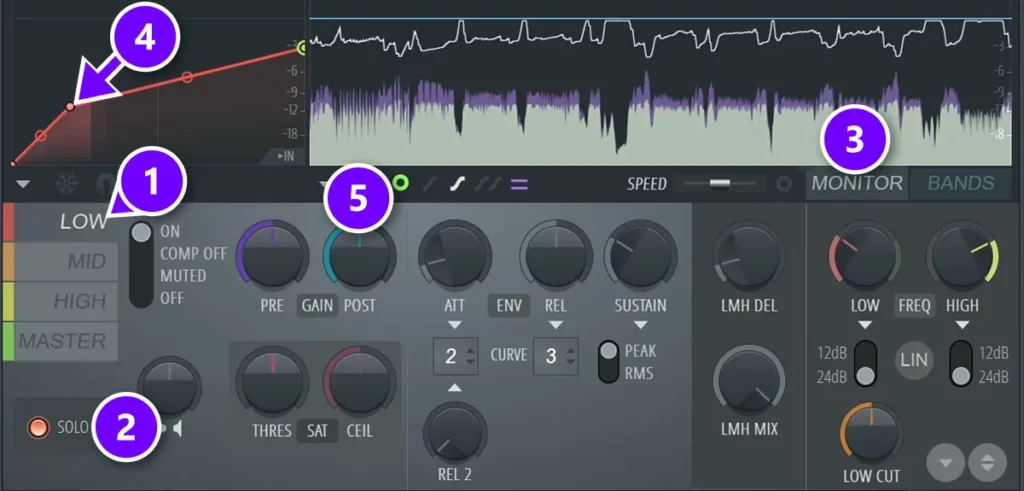Click the green circle envelope icon
Viewport: 1024px width, 491px height.
(x=400, y=183)
